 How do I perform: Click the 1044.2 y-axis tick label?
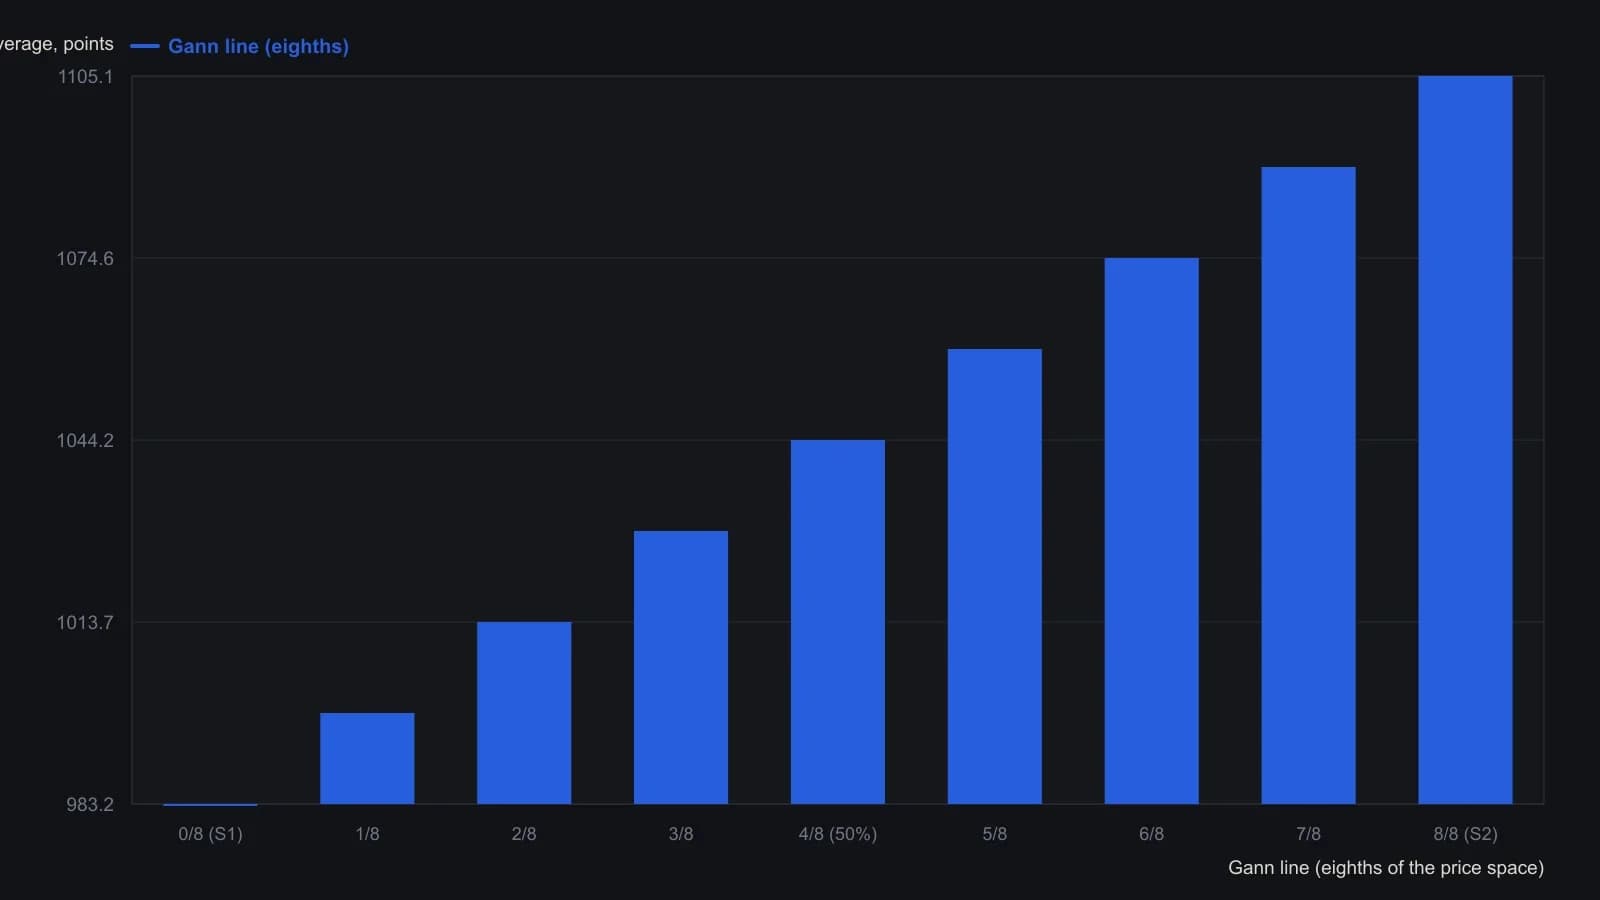tap(85, 441)
